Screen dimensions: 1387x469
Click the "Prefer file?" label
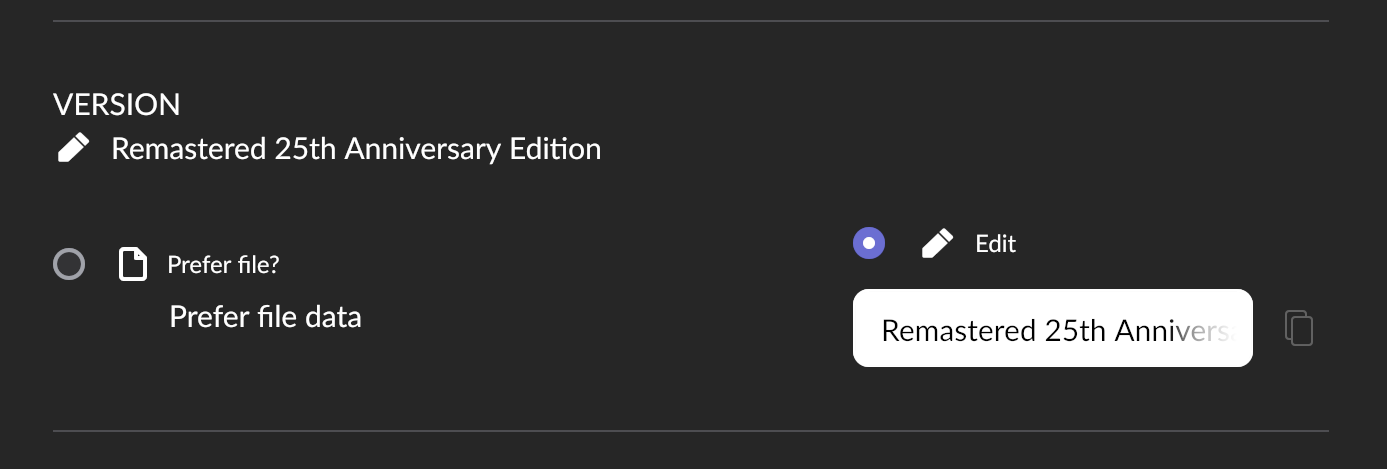[223, 265]
